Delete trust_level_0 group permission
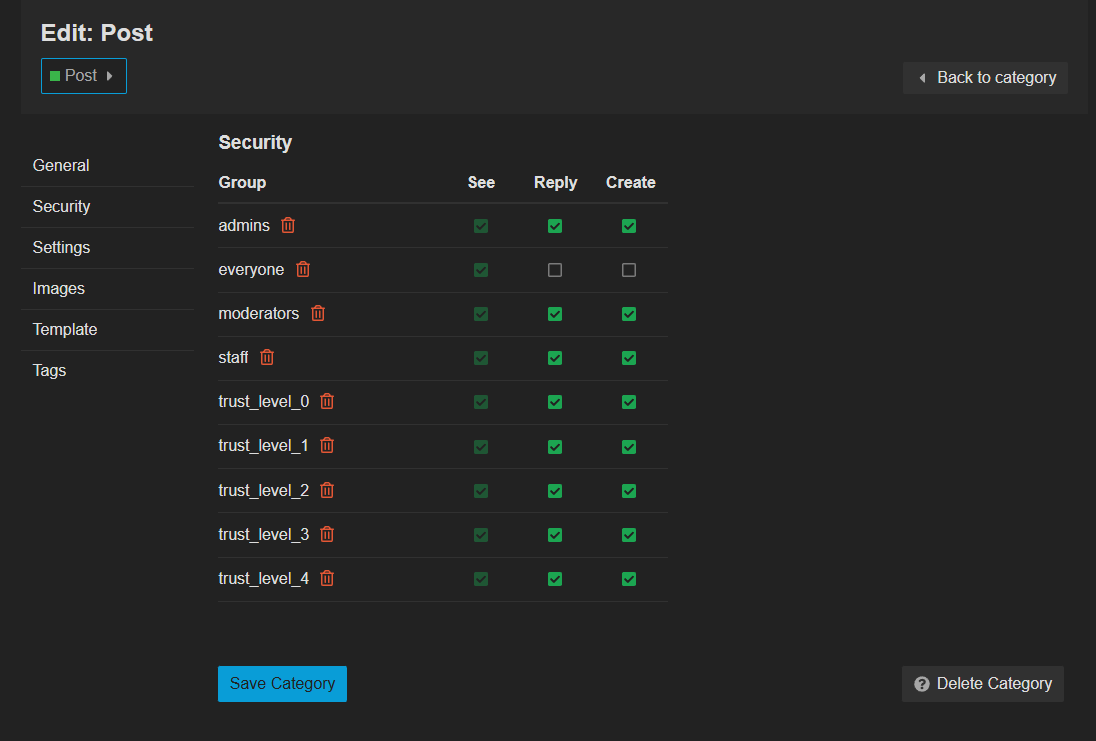 327,401
